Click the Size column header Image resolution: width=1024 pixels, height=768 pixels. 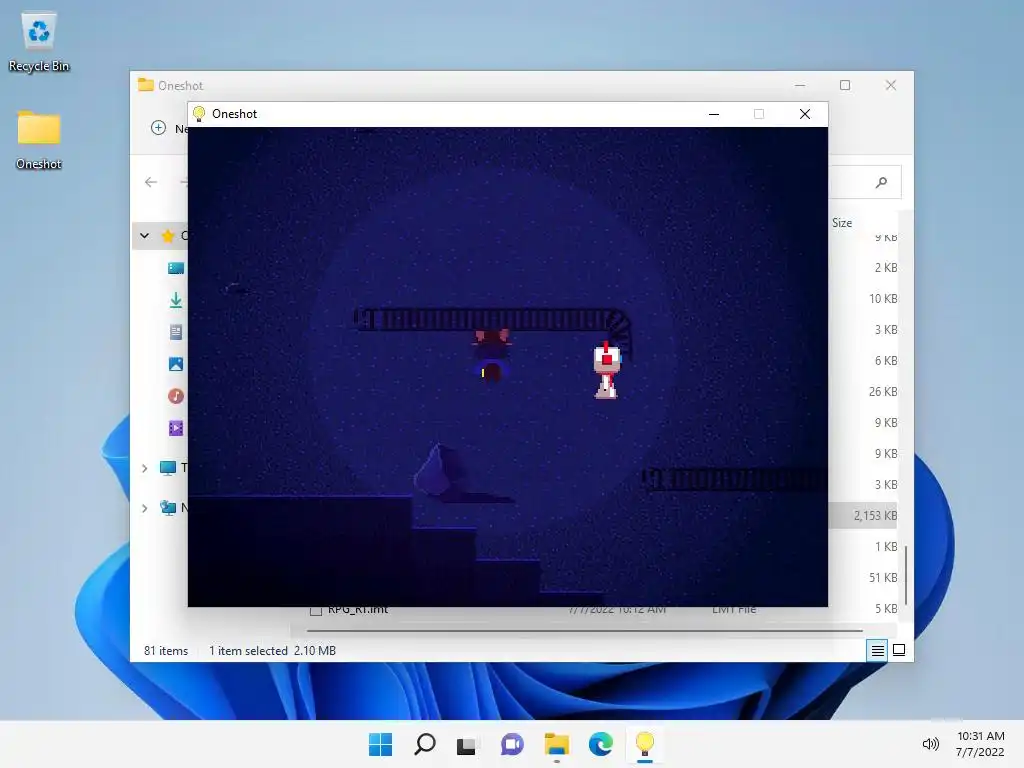[842, 223]
